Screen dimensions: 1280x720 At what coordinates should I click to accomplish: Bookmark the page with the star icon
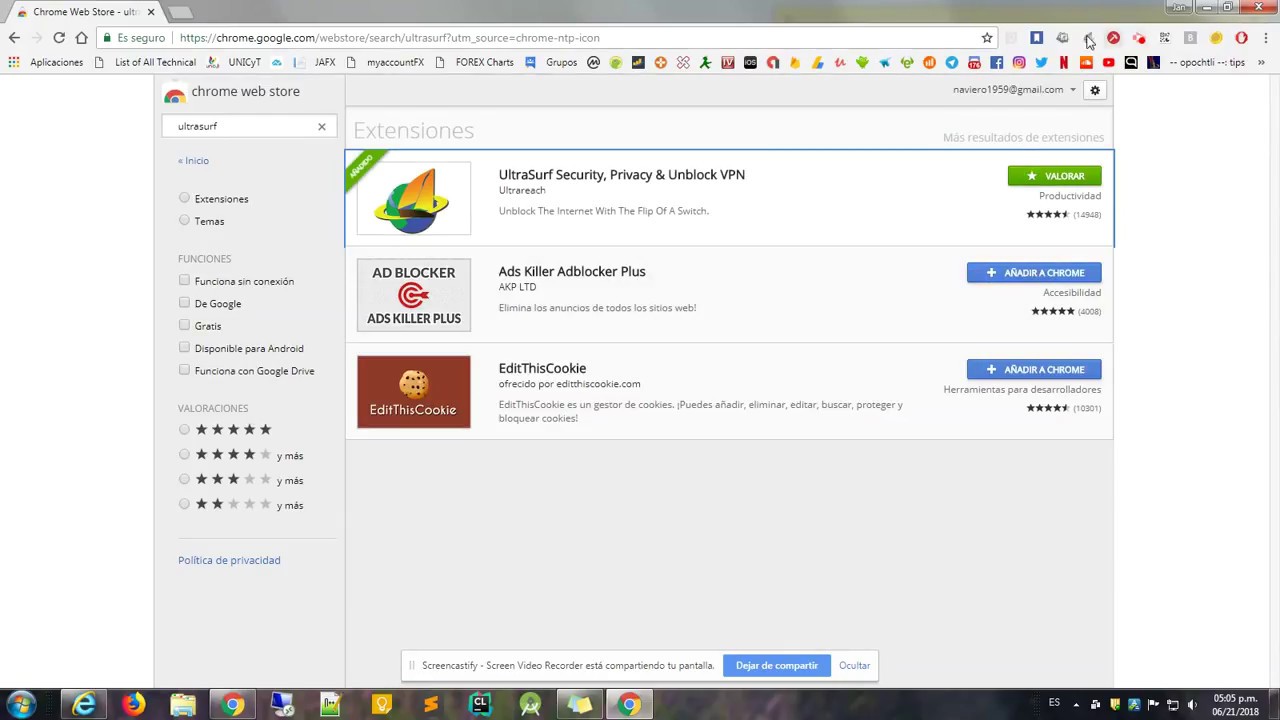click(987, 38)
